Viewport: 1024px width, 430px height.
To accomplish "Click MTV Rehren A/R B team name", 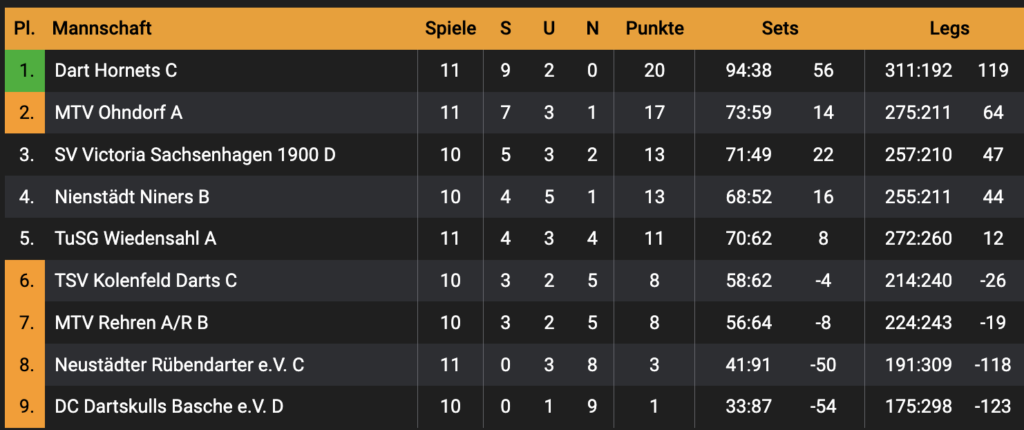I will point(131,323).
